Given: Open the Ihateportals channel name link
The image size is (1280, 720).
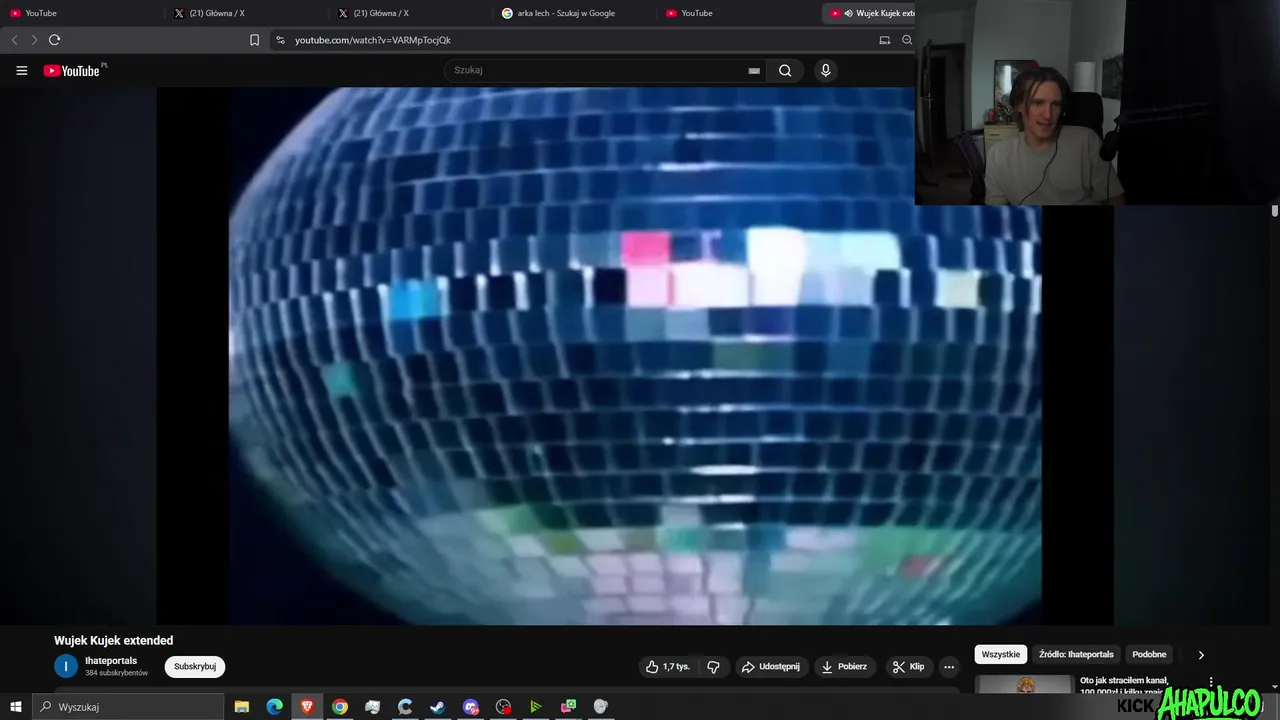Looking at the screenshot, I should tap(111, 661).
